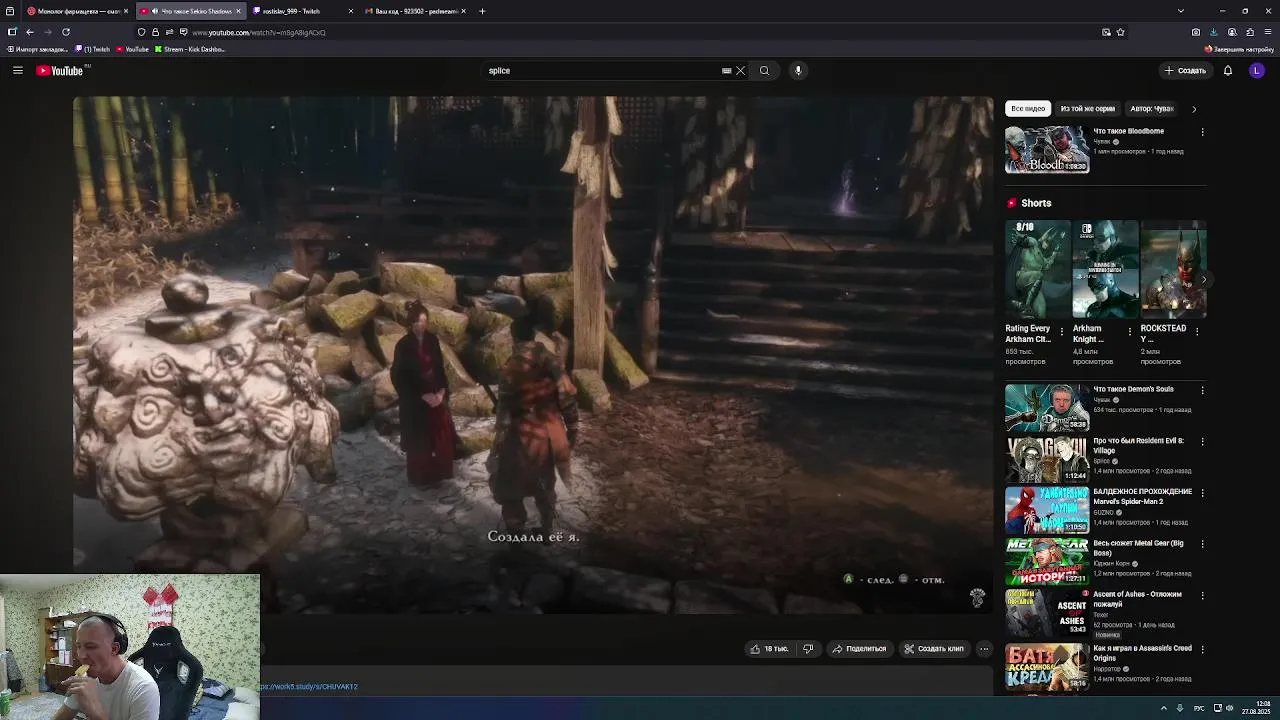
Task: Open 'Про что был Resident Evil 8: Village'
Action: [1047, 459]
